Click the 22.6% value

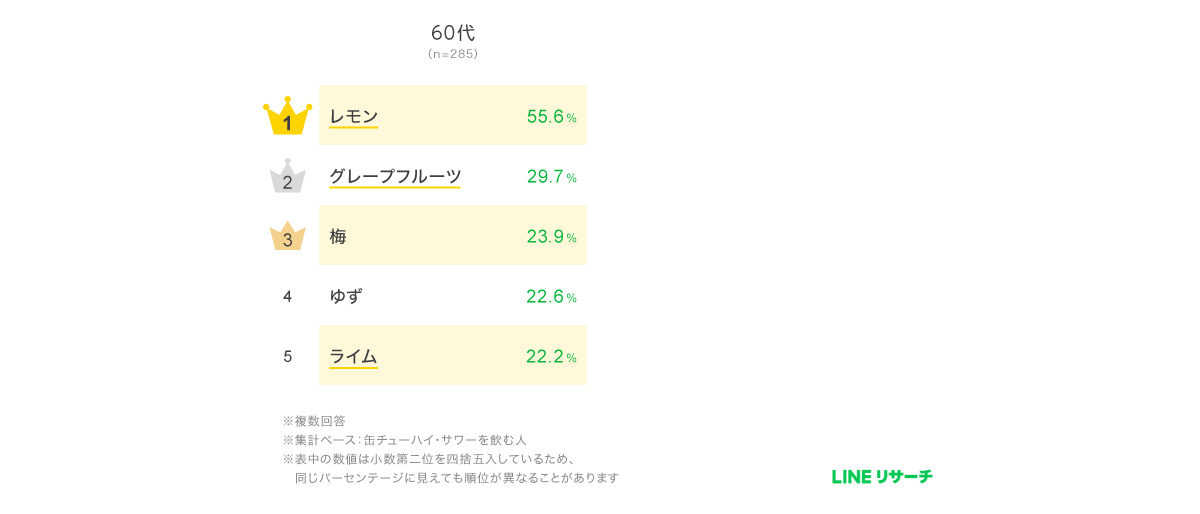coord(551,297)
